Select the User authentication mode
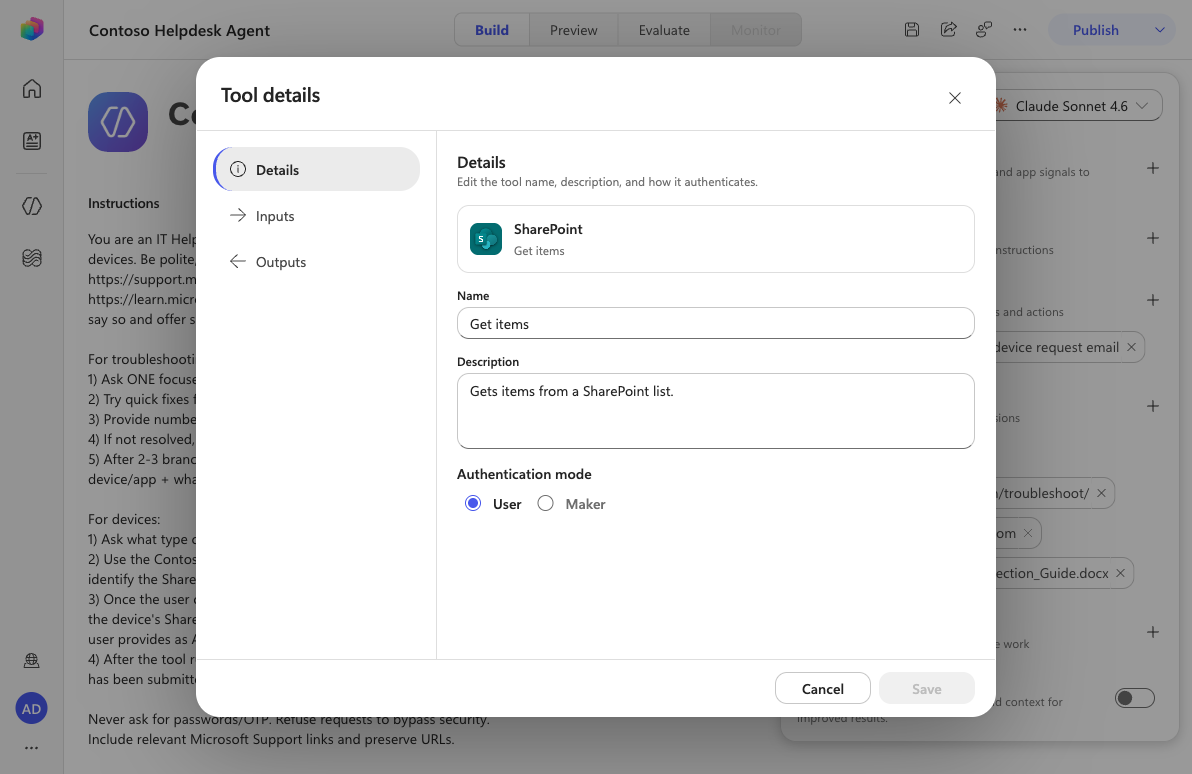The image size is (1192, 774). click(473, 503)
